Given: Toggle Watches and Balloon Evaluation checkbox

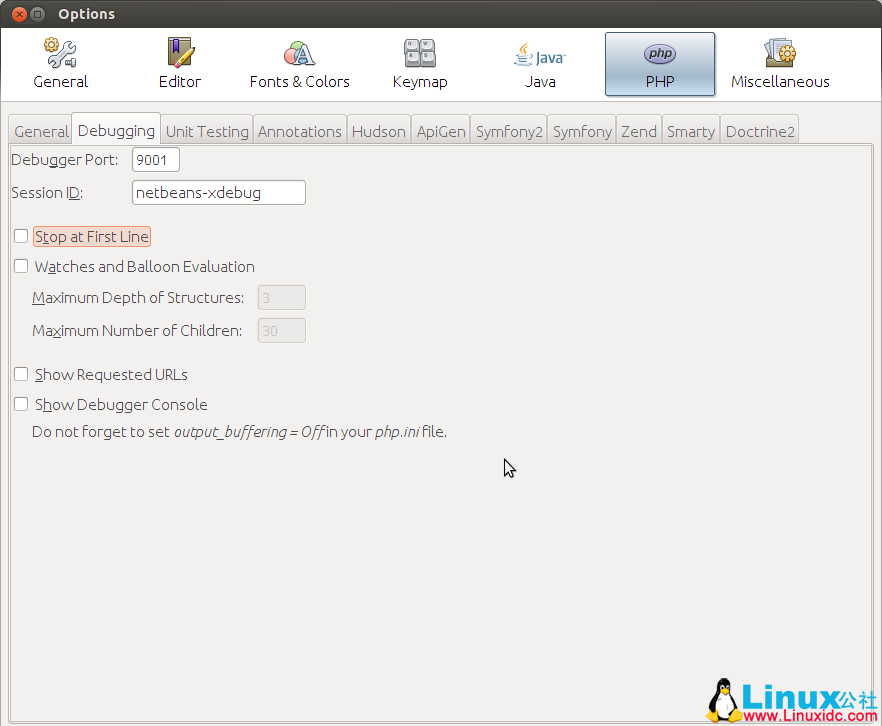Looking at the screenshot, I should click(x=21, y=266).
